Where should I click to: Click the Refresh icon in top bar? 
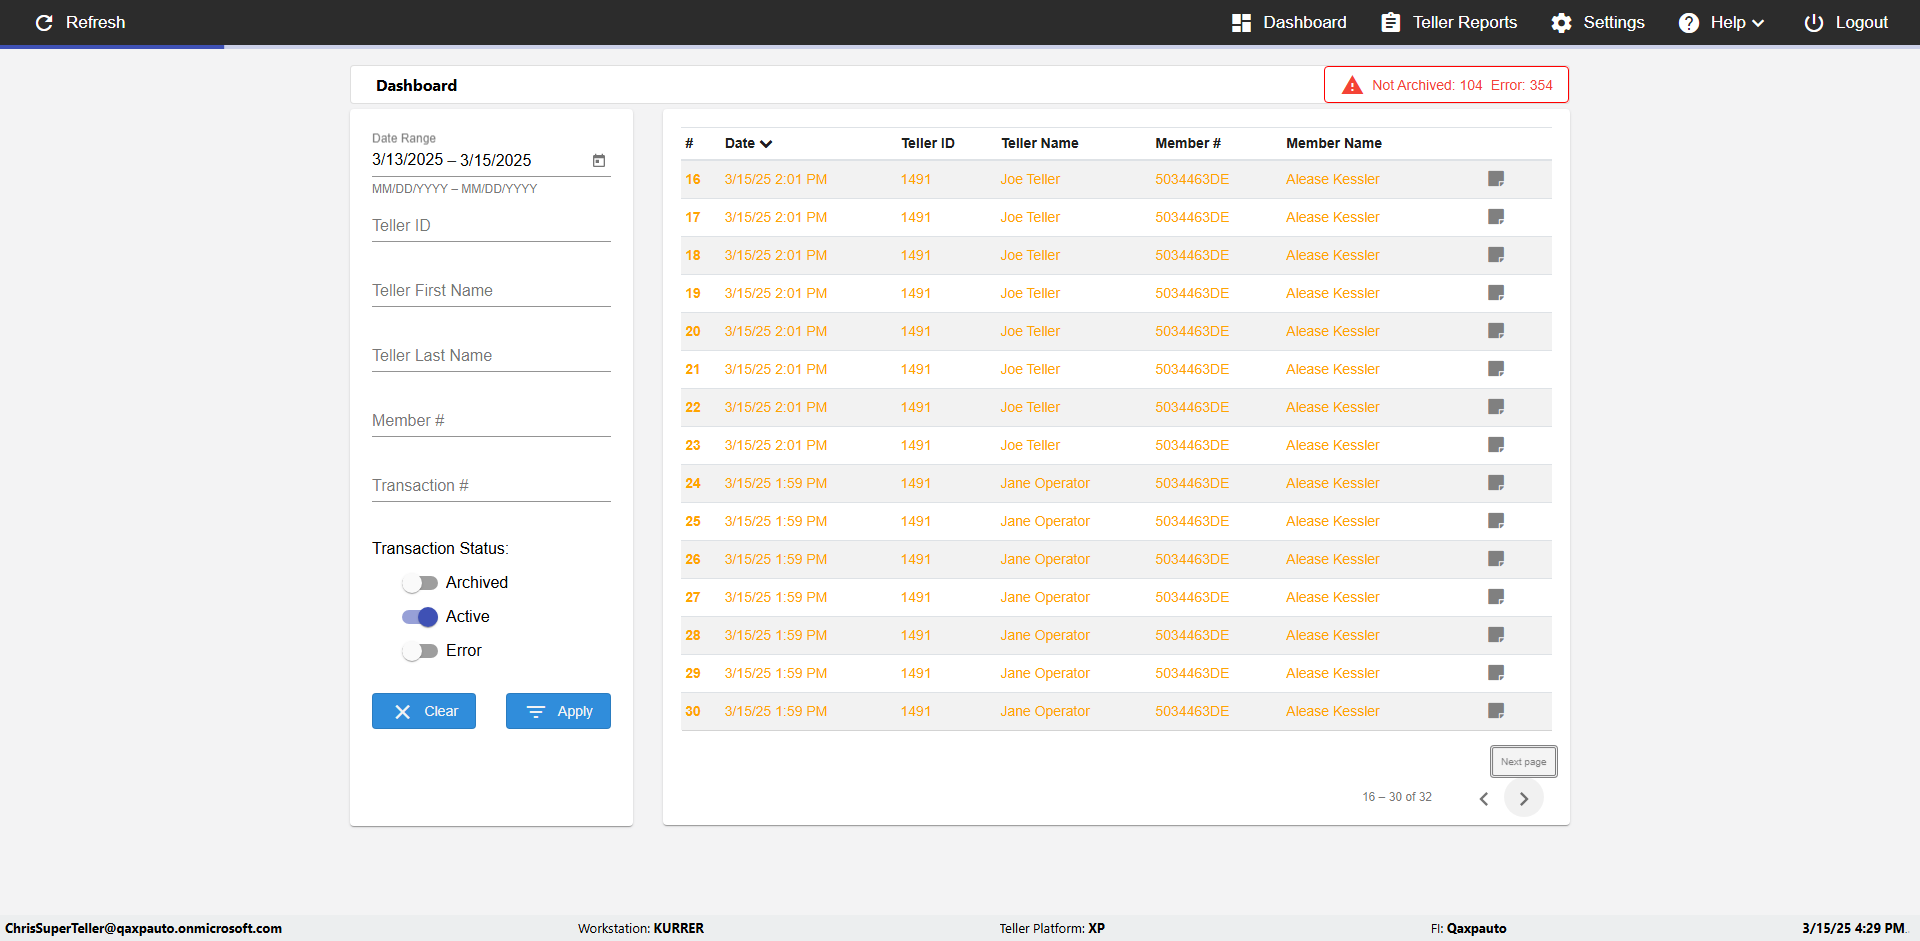click(44, 23)
